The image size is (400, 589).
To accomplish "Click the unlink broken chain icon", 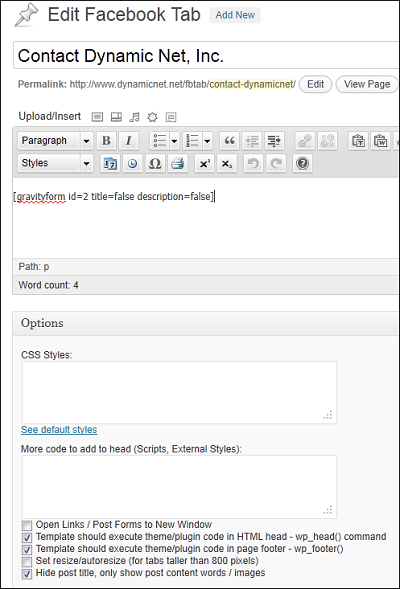I will click(327, 141).
